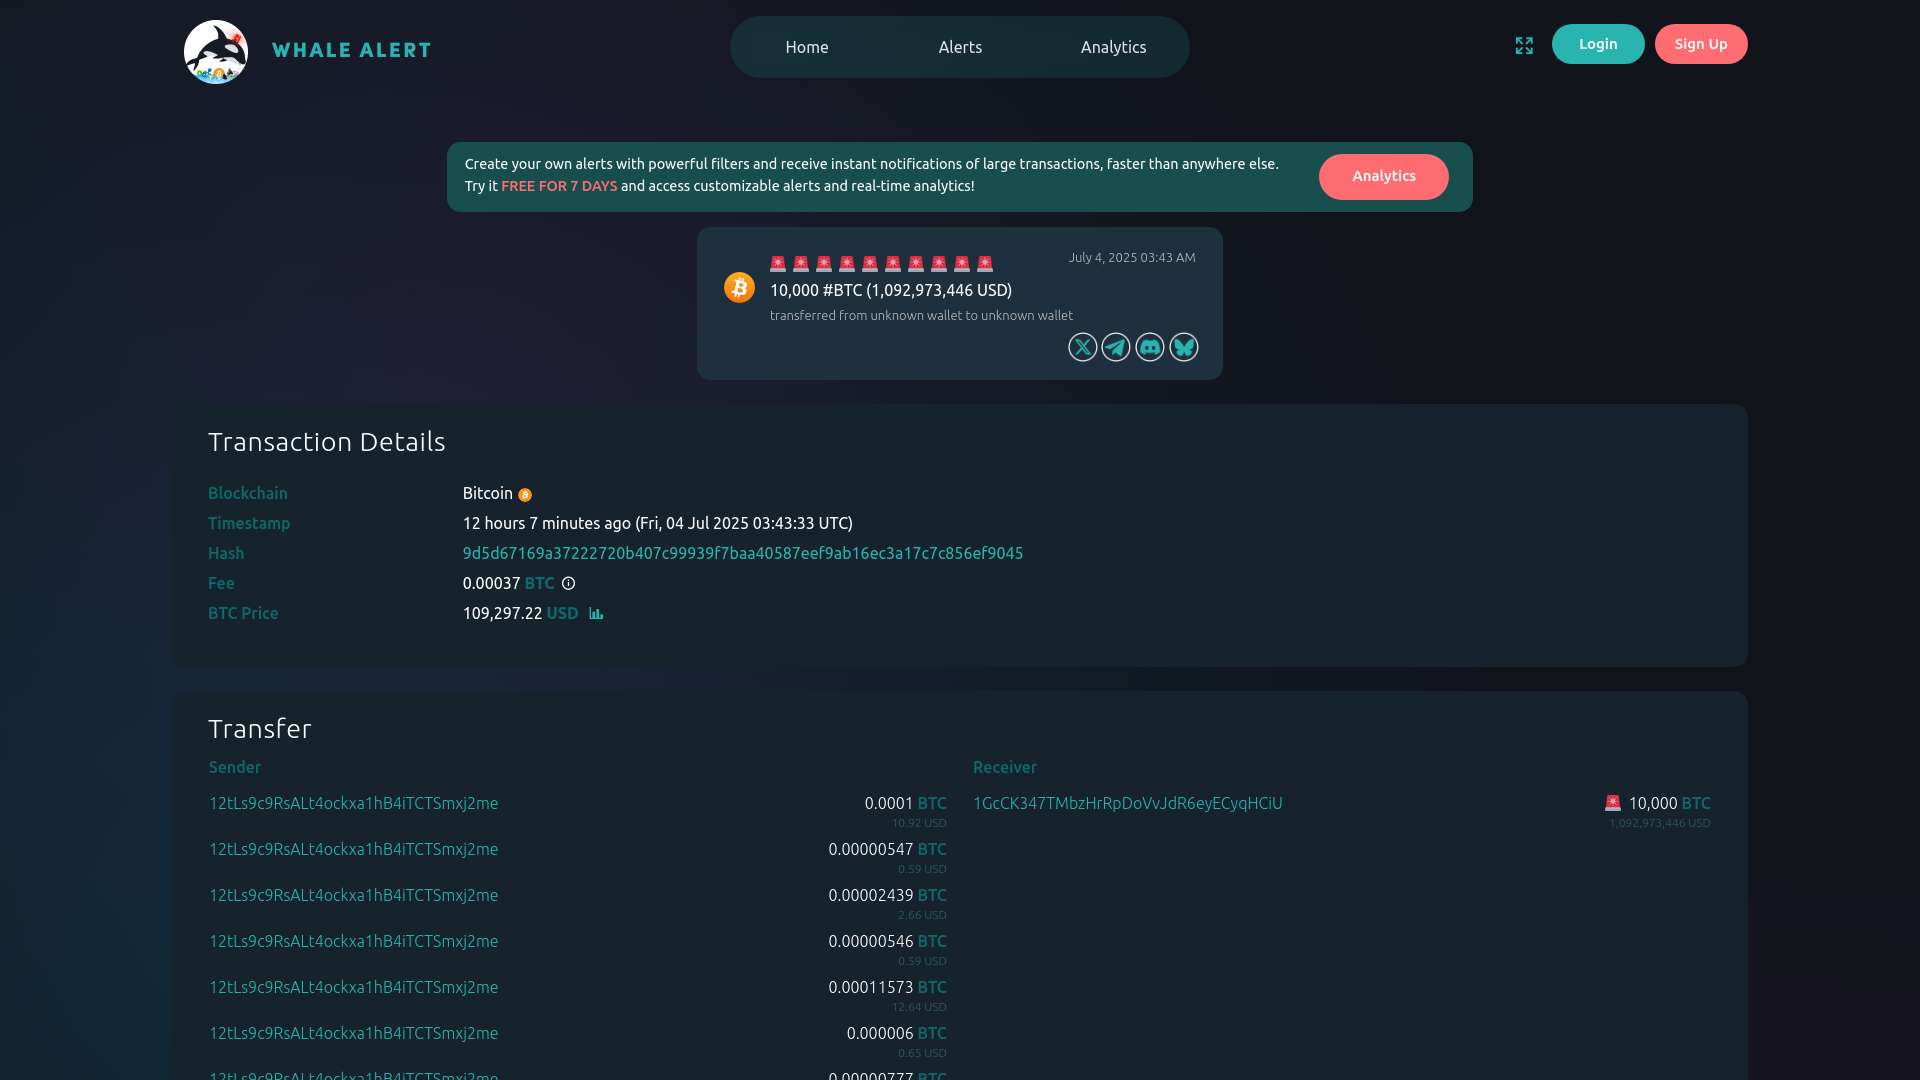This screenshot has height=1080, width=1920.
Task: Open sender address in the 0.00011573 BTC row
Action: 353,987
